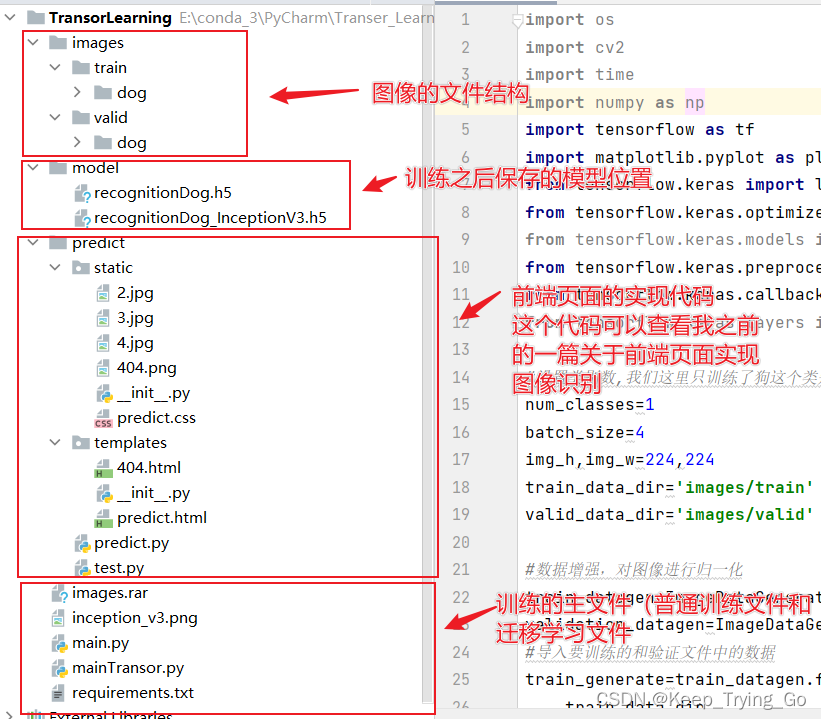Select the images folder icon
This screenshot has width=821, height=719.
coord(58,42)
